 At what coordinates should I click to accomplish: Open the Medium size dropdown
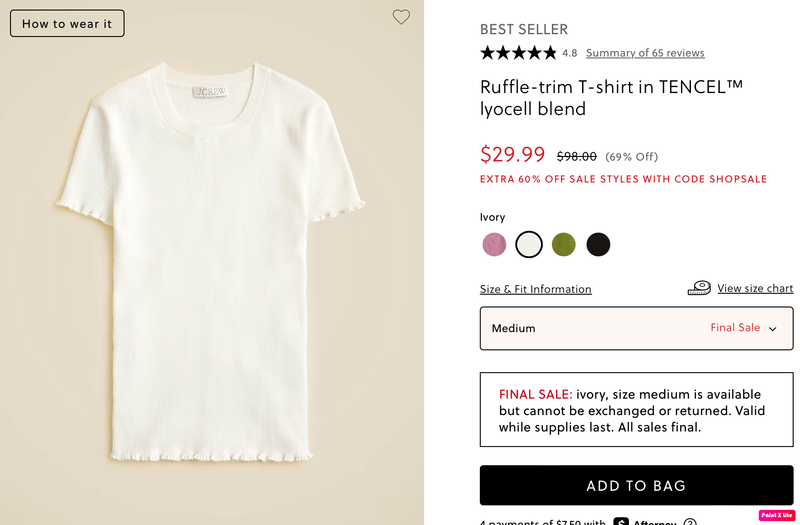pyautogui.click(x=636, y=328)
